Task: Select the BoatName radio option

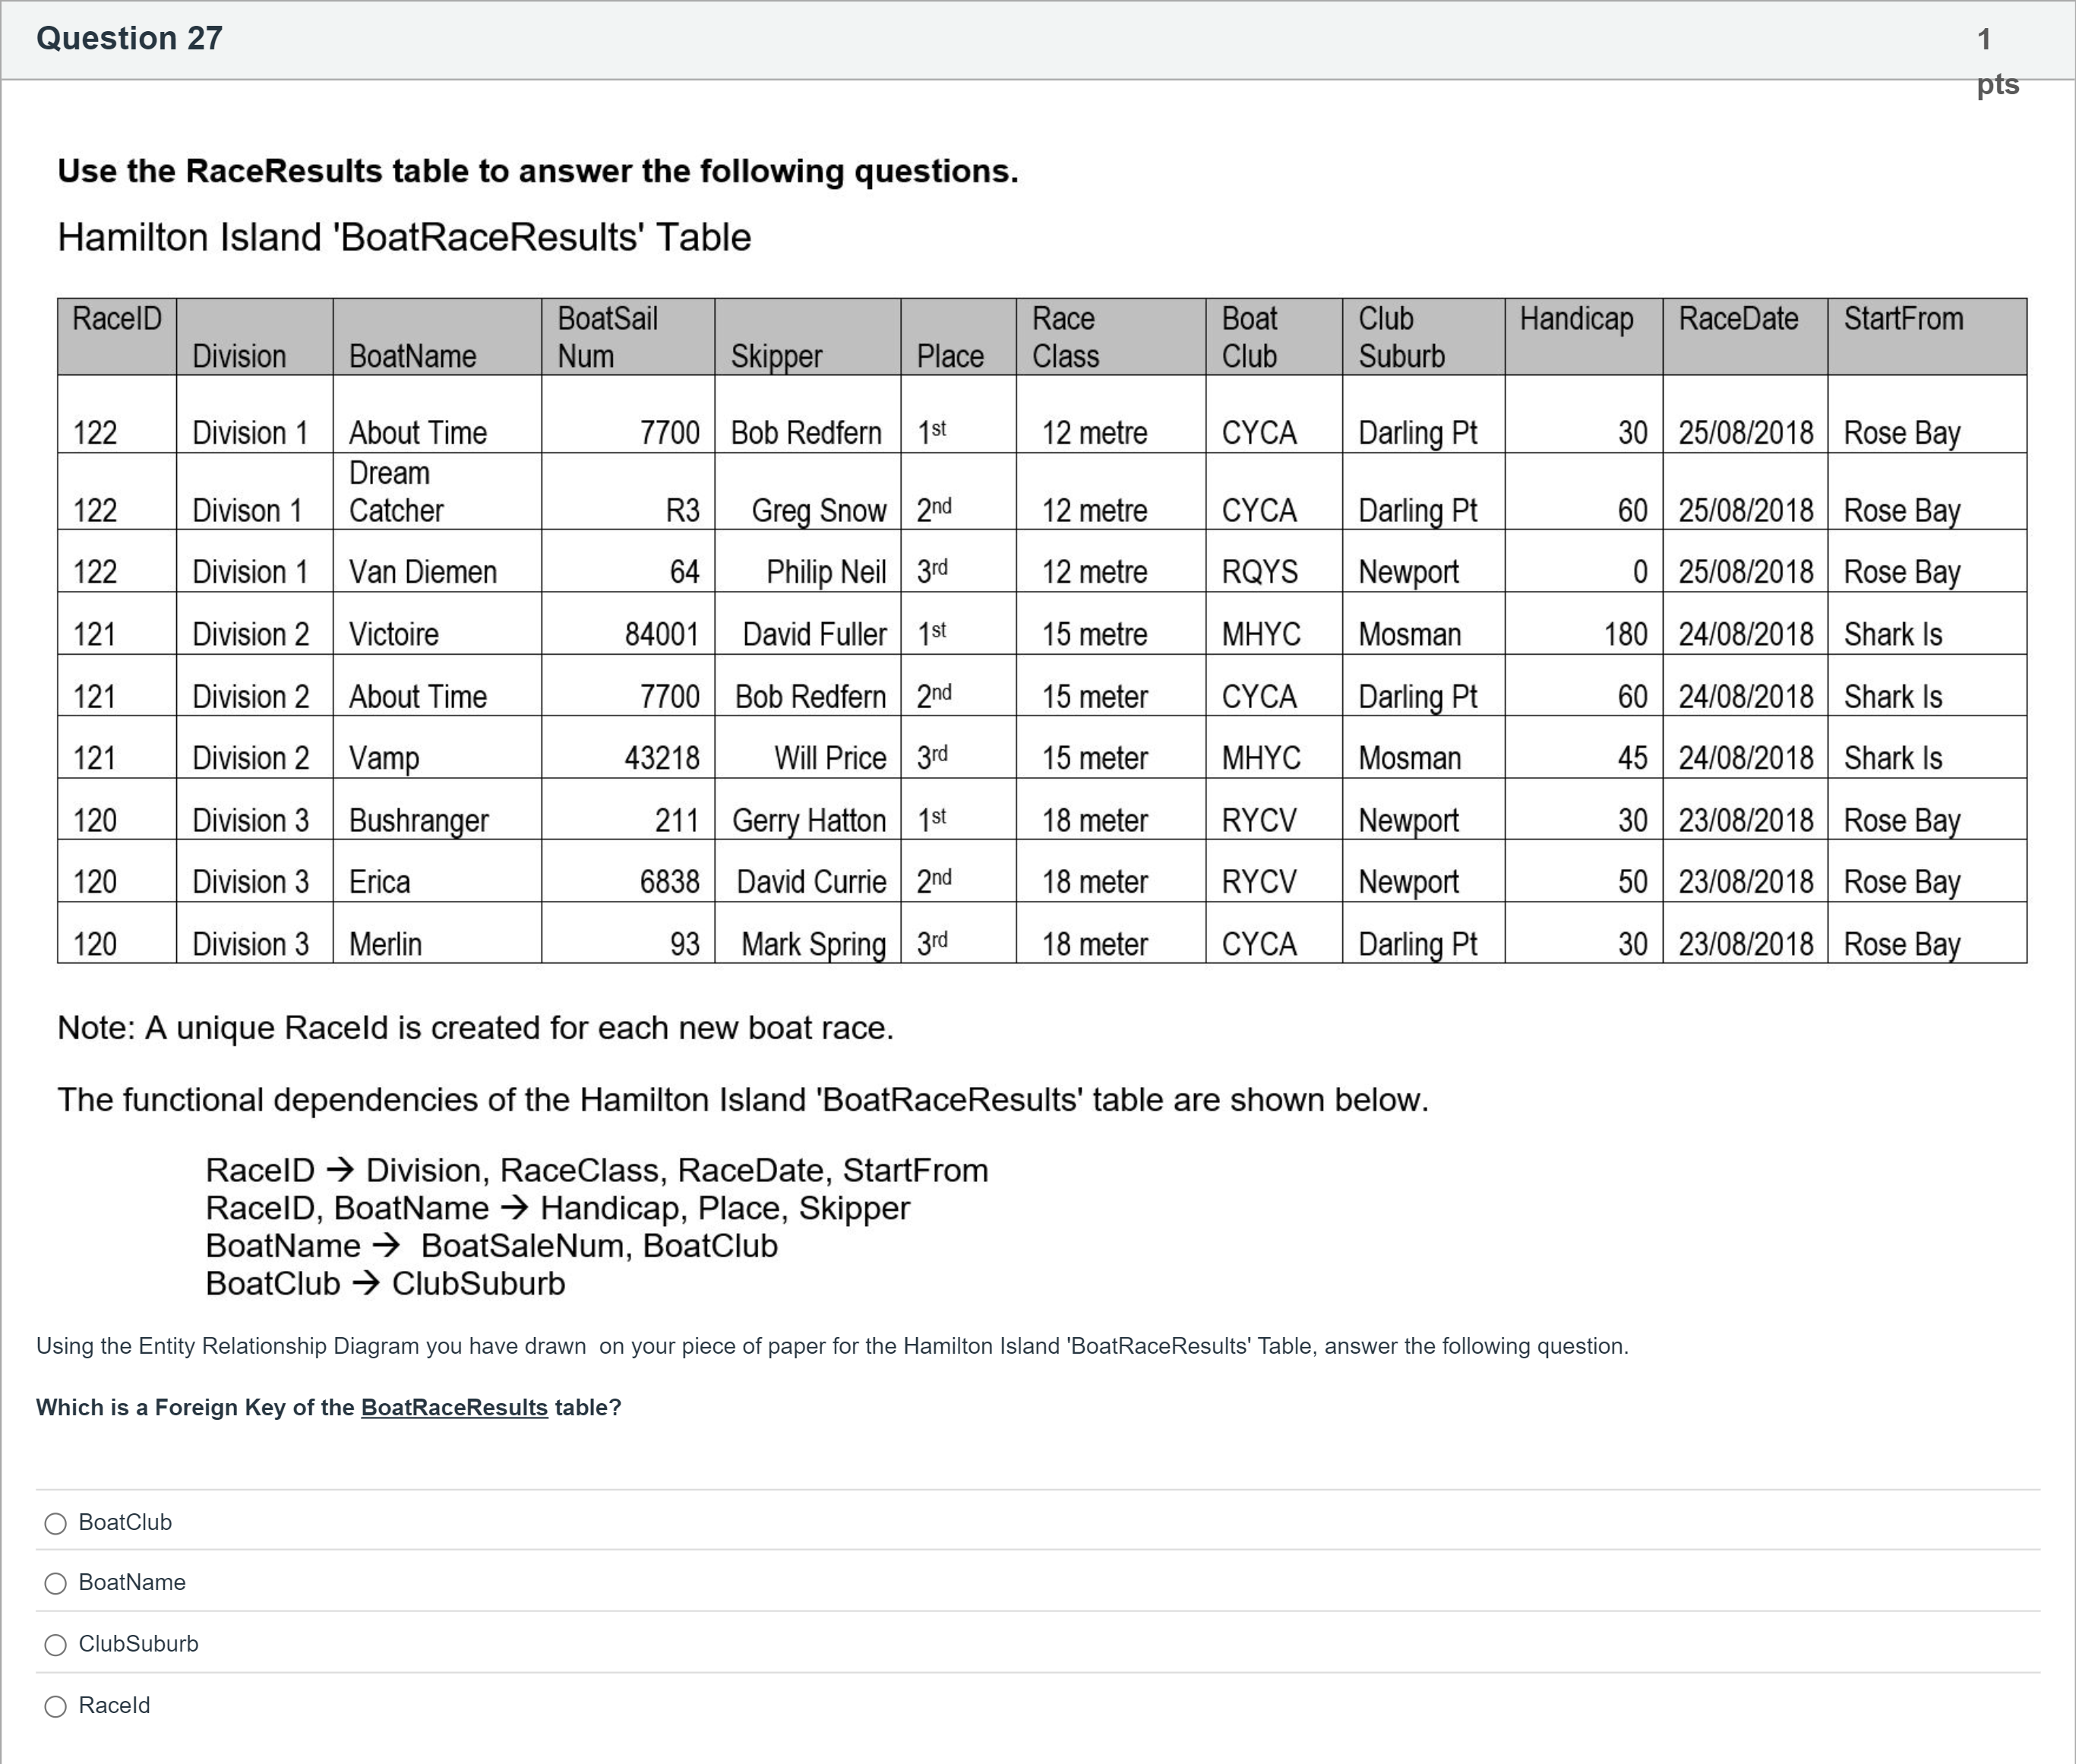Action: 56,1584
